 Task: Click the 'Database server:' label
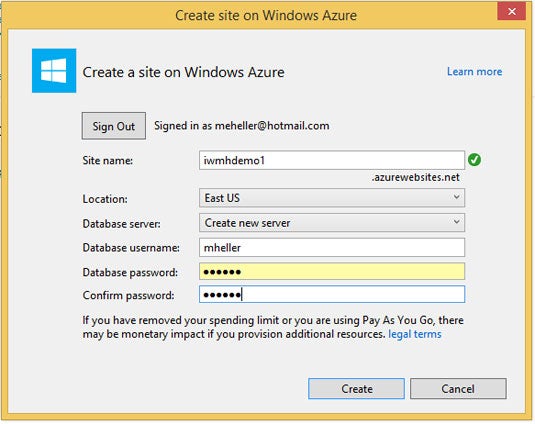point(121,224)
